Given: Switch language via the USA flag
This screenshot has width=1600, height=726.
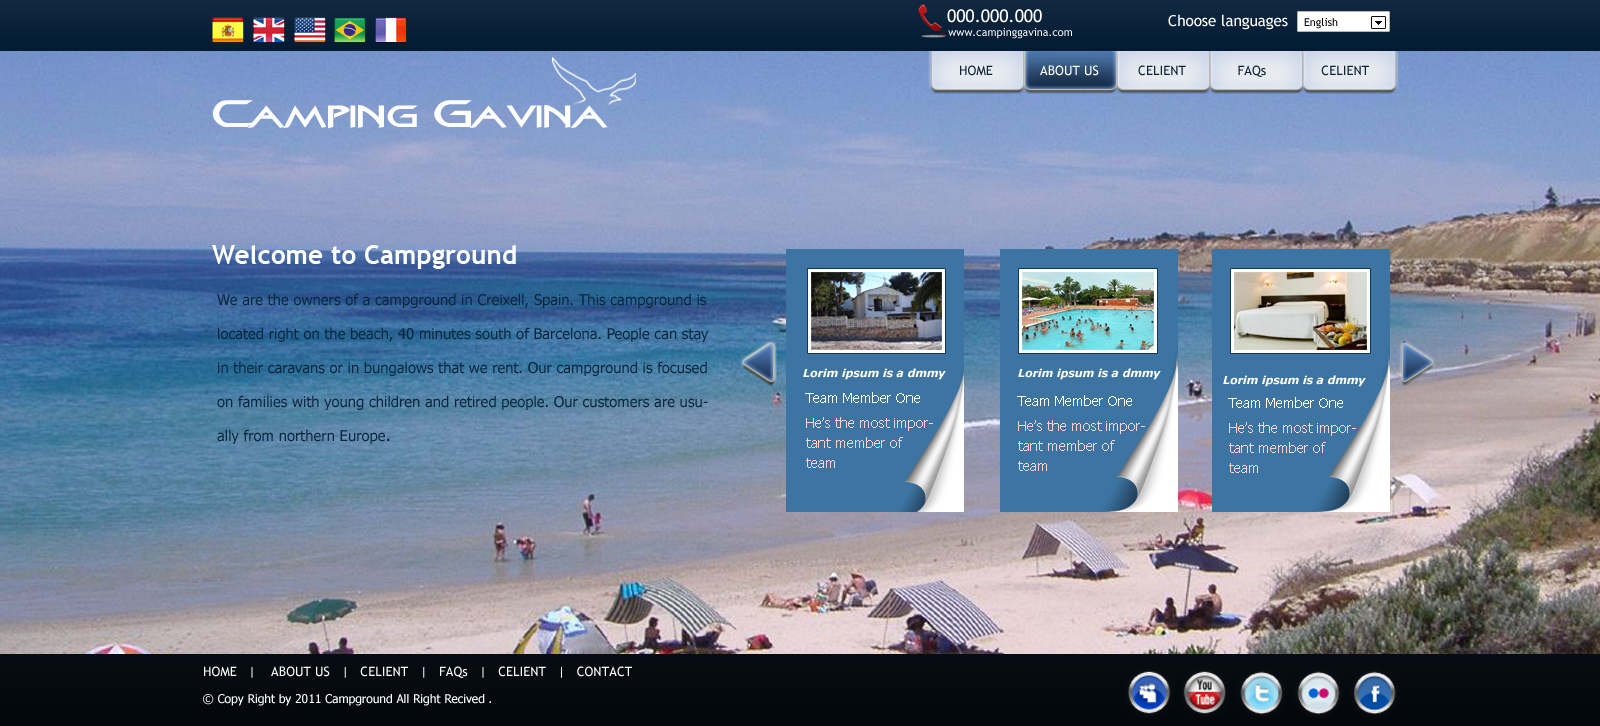Looking at the screenshot, I should click(x=309, y=30).
